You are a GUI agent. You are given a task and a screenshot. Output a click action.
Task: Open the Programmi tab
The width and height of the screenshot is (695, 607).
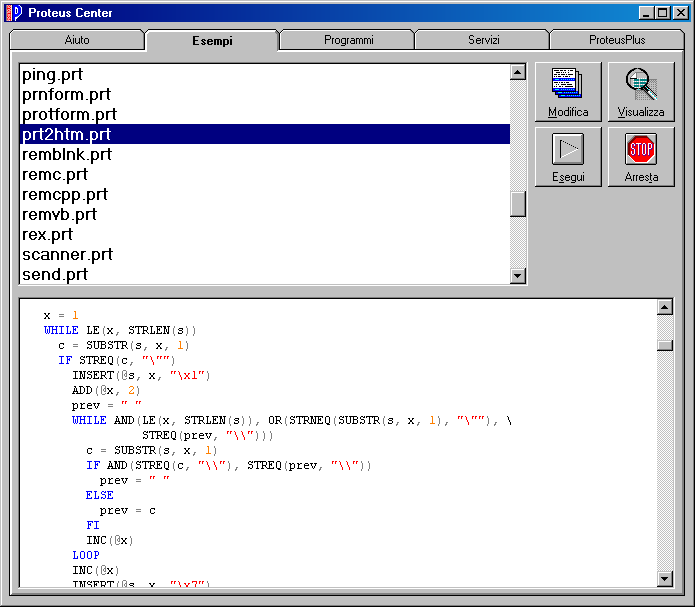click(x=348, y=40)
